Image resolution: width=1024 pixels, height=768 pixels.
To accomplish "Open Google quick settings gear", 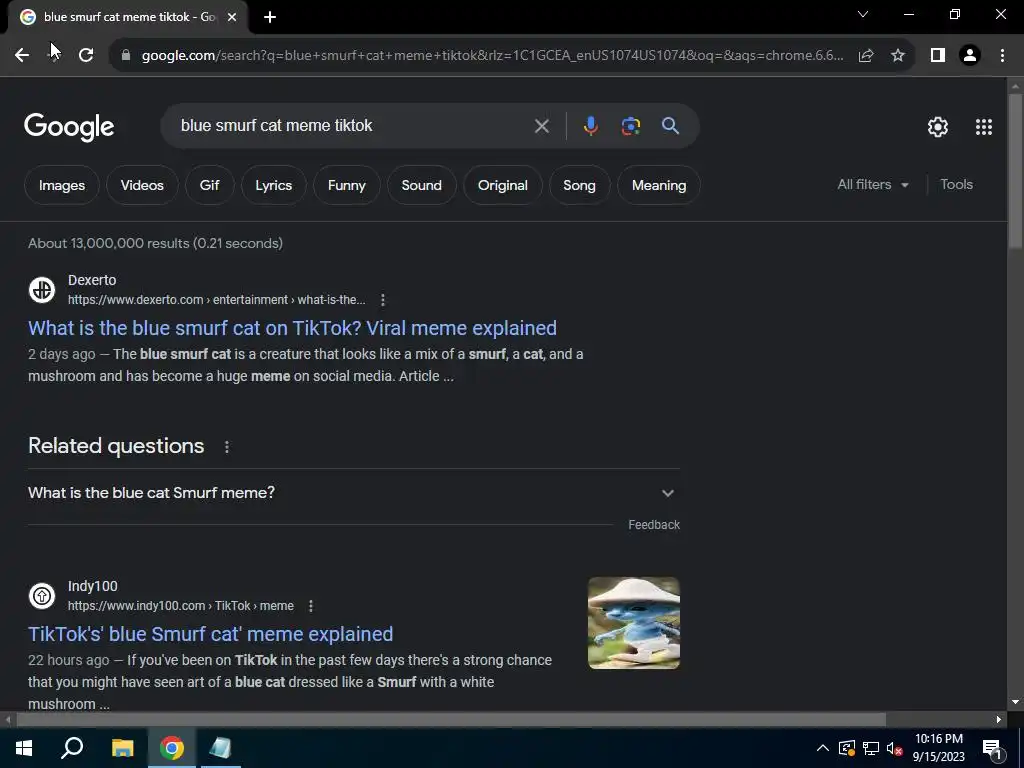I will tap(938, 127).
